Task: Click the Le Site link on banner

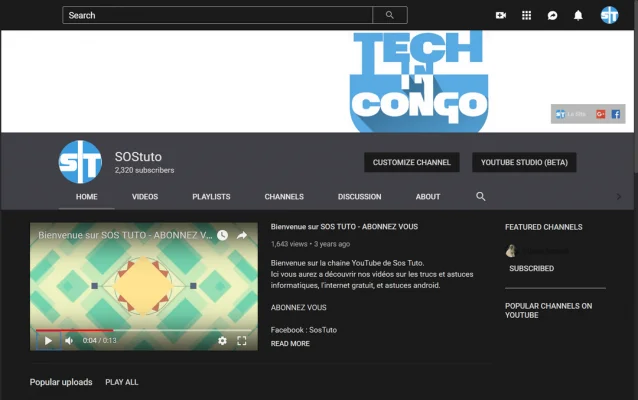Action: (x=571, y=114)
